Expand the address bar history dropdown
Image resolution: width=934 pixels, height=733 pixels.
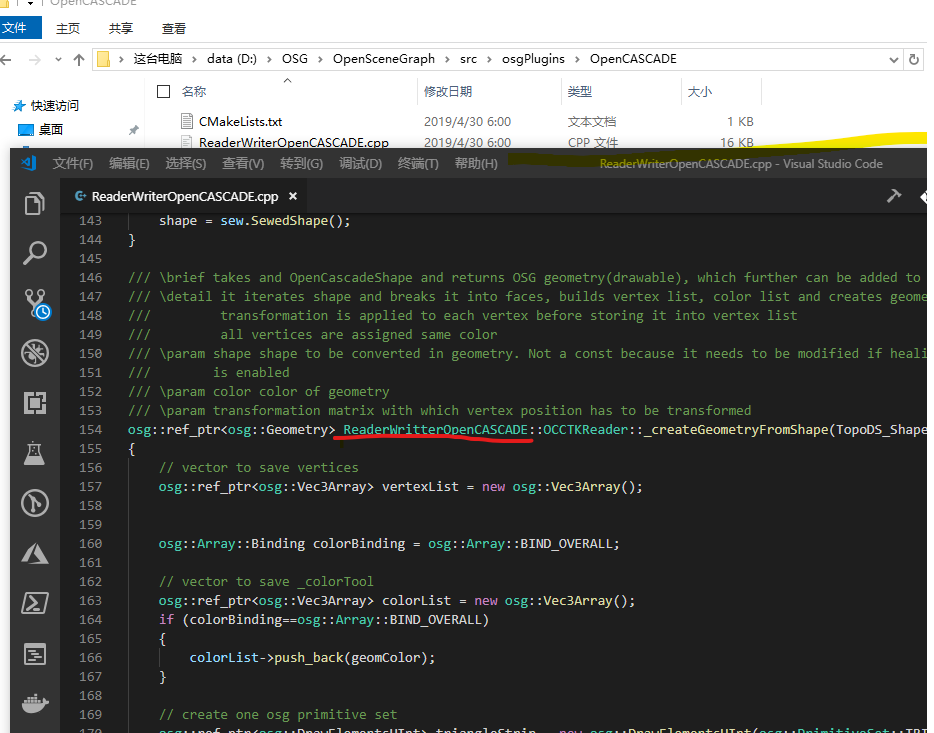coord(893,60)
